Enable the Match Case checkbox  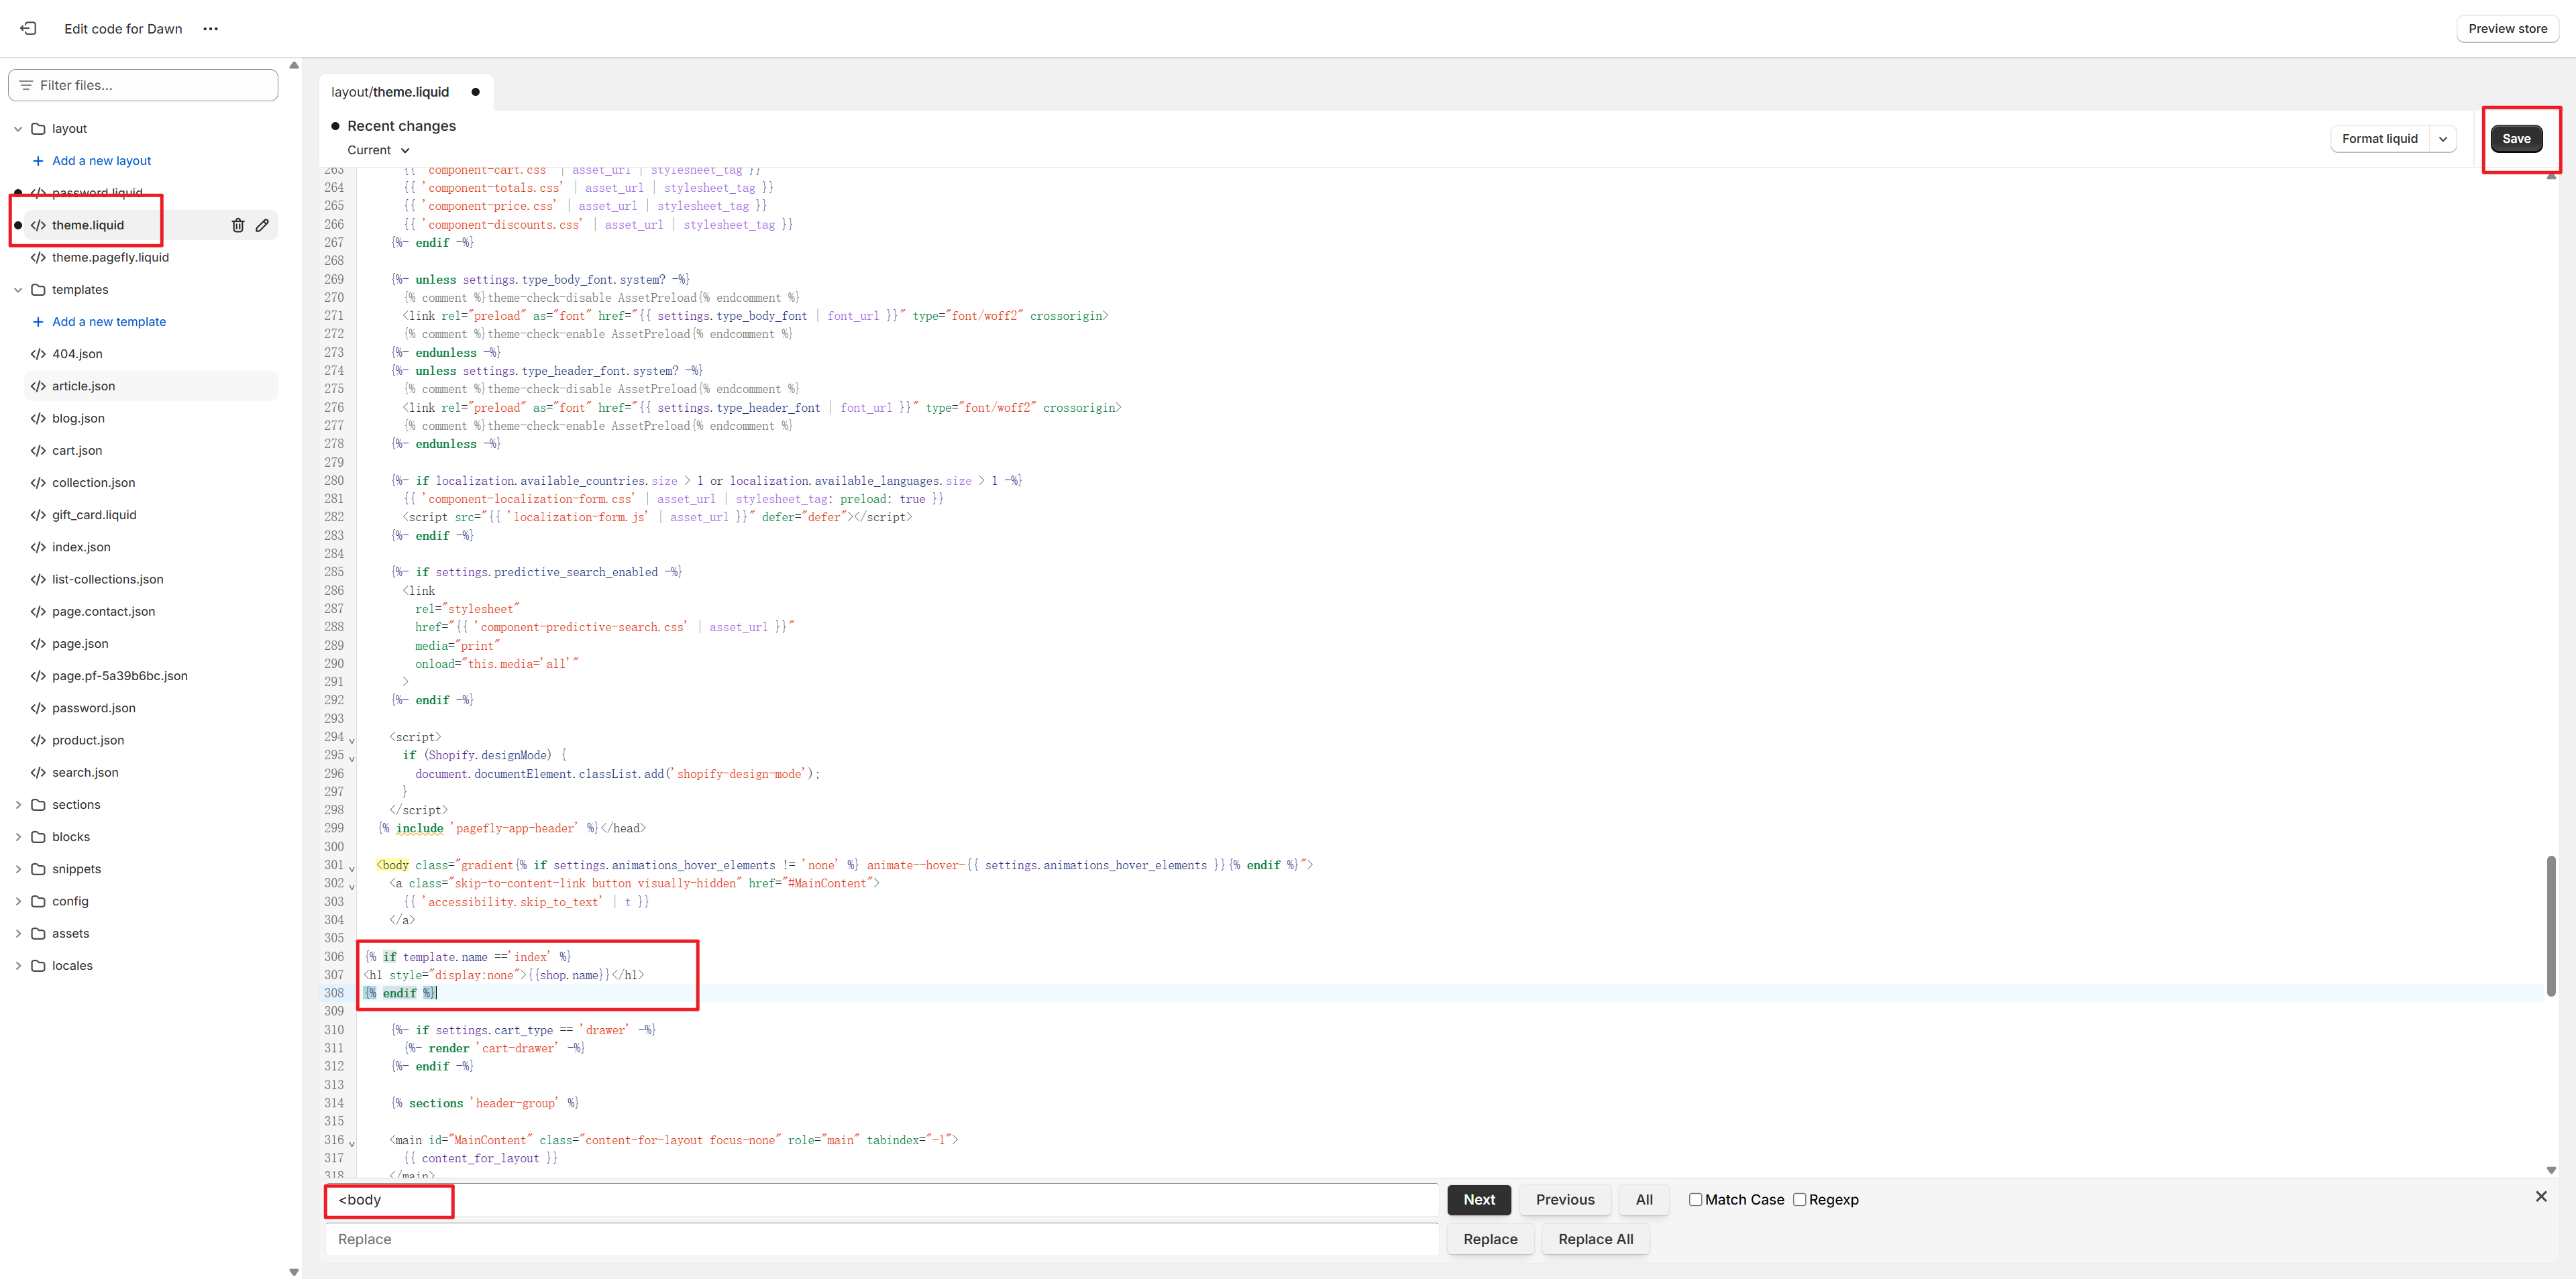[1695, 1199]
